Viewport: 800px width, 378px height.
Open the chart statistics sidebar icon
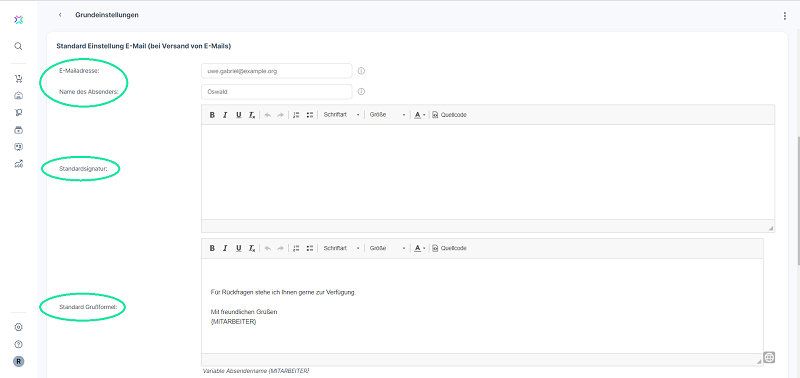click(x=18, y=164)
